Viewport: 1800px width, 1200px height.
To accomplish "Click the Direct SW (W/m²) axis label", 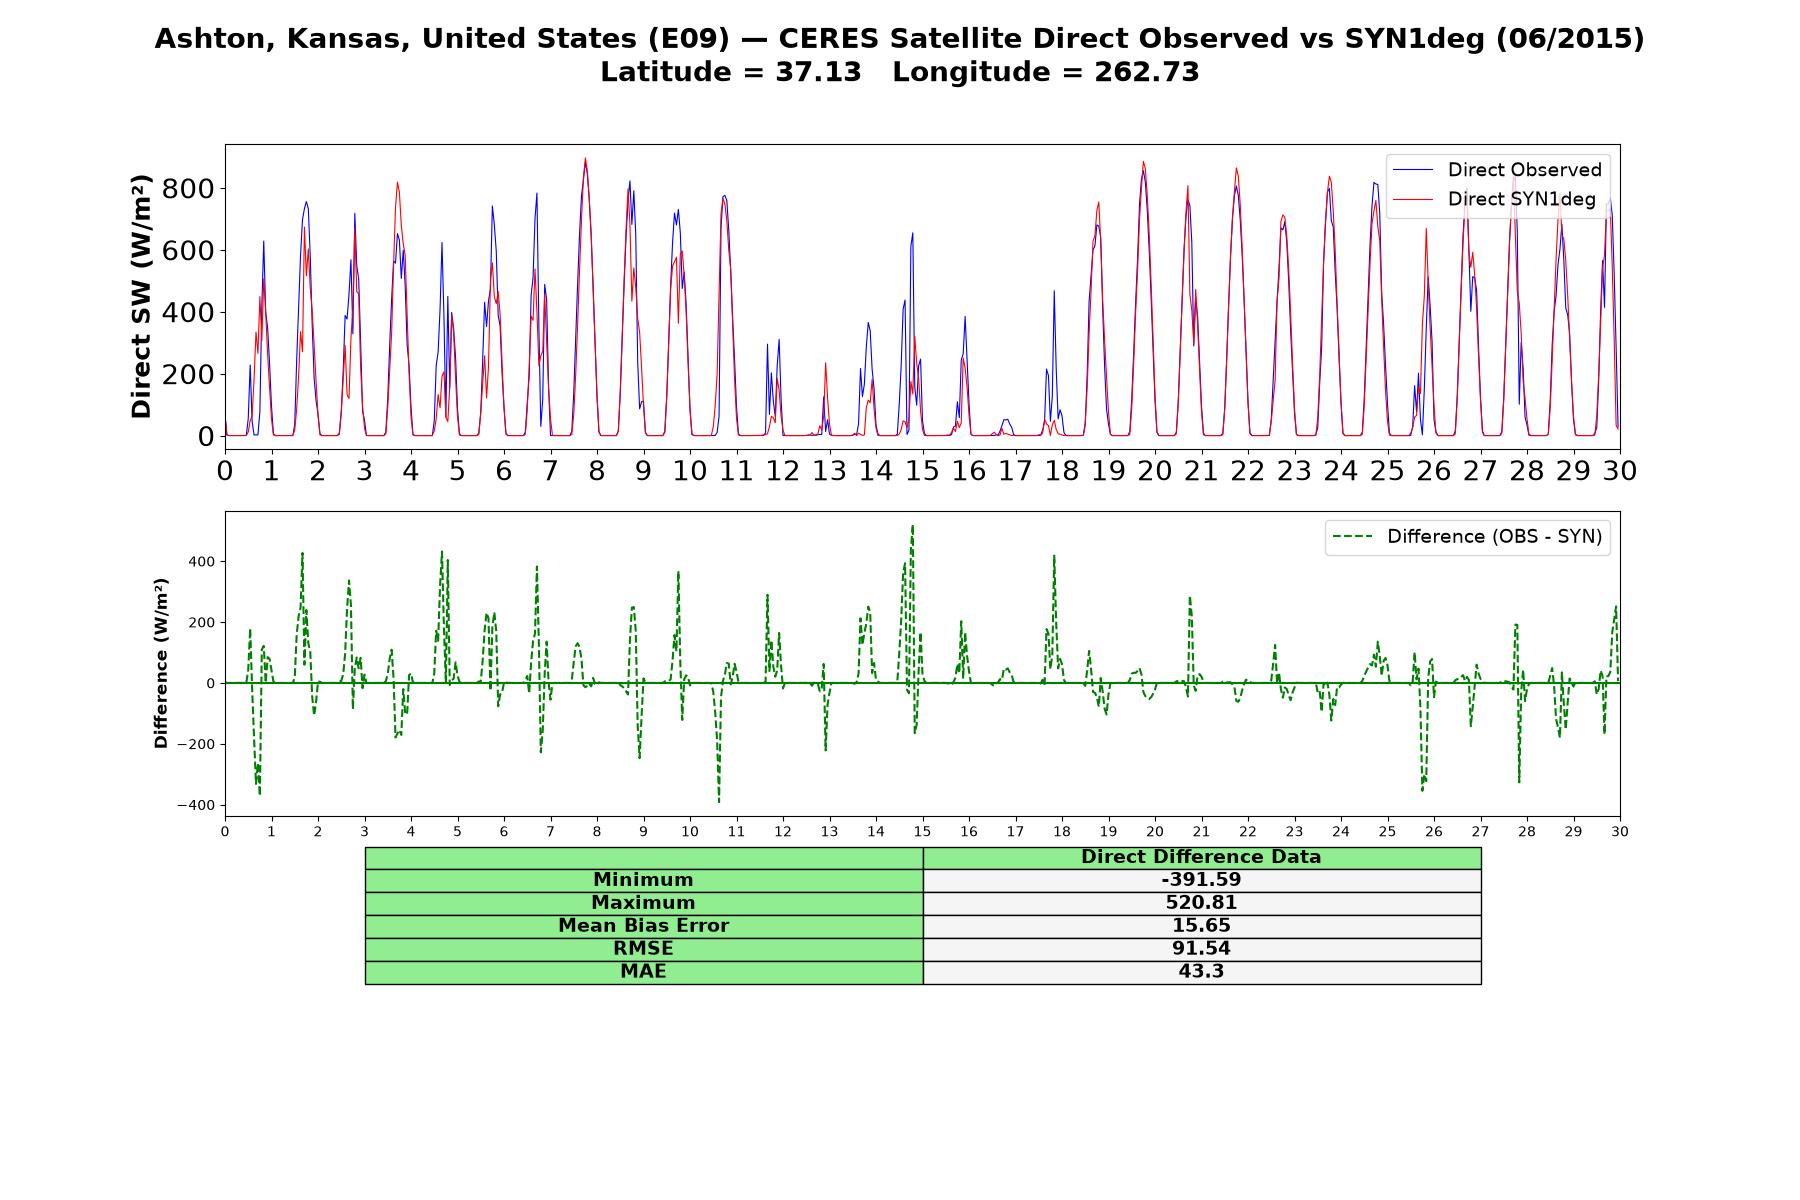I will click(141, 296).
